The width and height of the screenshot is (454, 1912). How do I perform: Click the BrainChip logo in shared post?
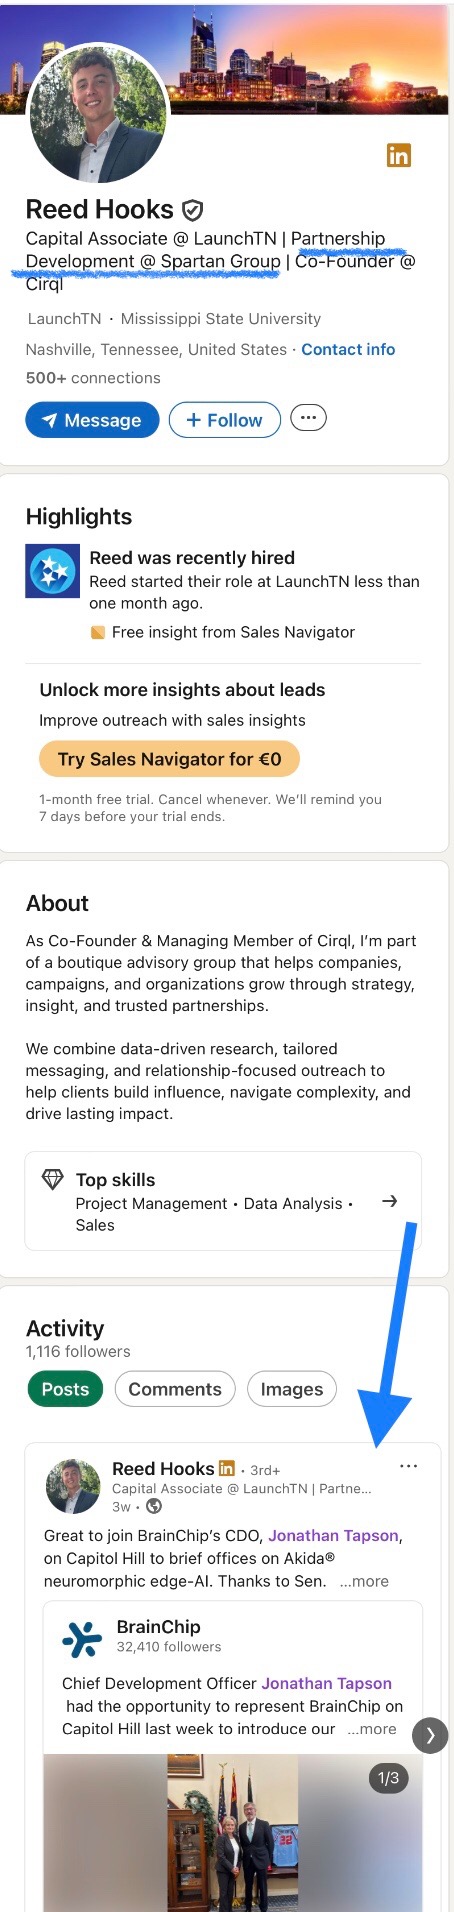point(82,1639)
